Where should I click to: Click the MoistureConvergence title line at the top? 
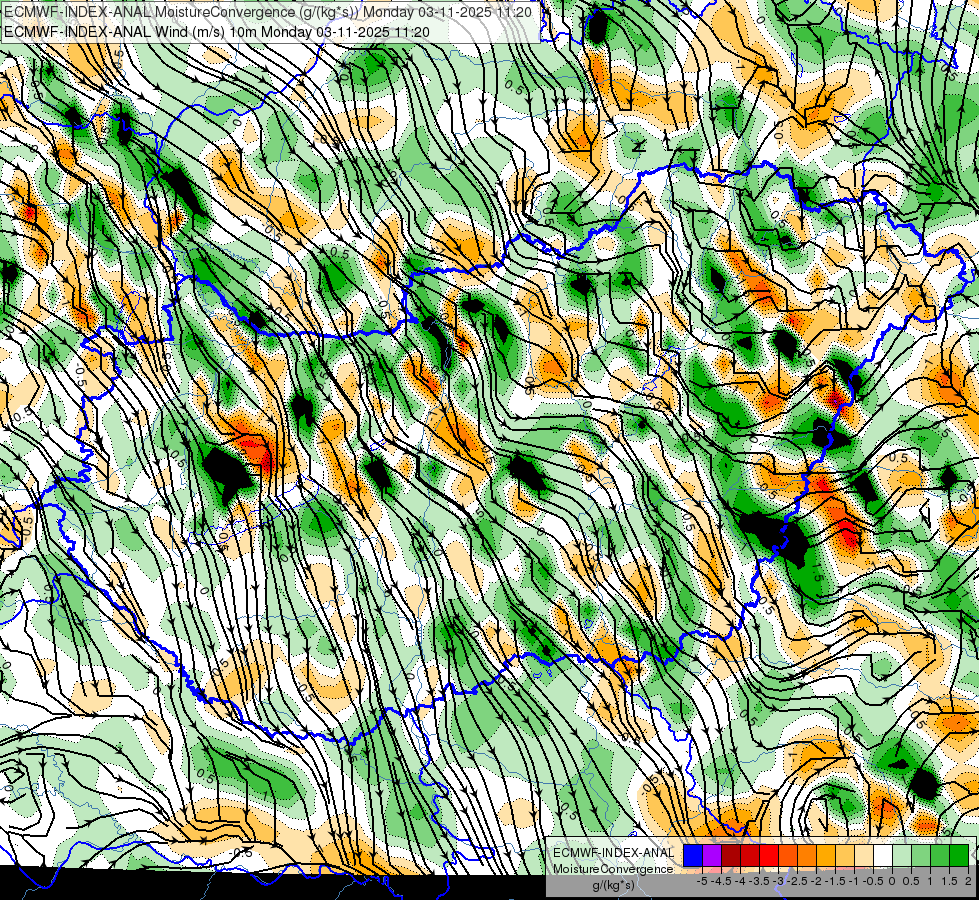pos(268,12)
